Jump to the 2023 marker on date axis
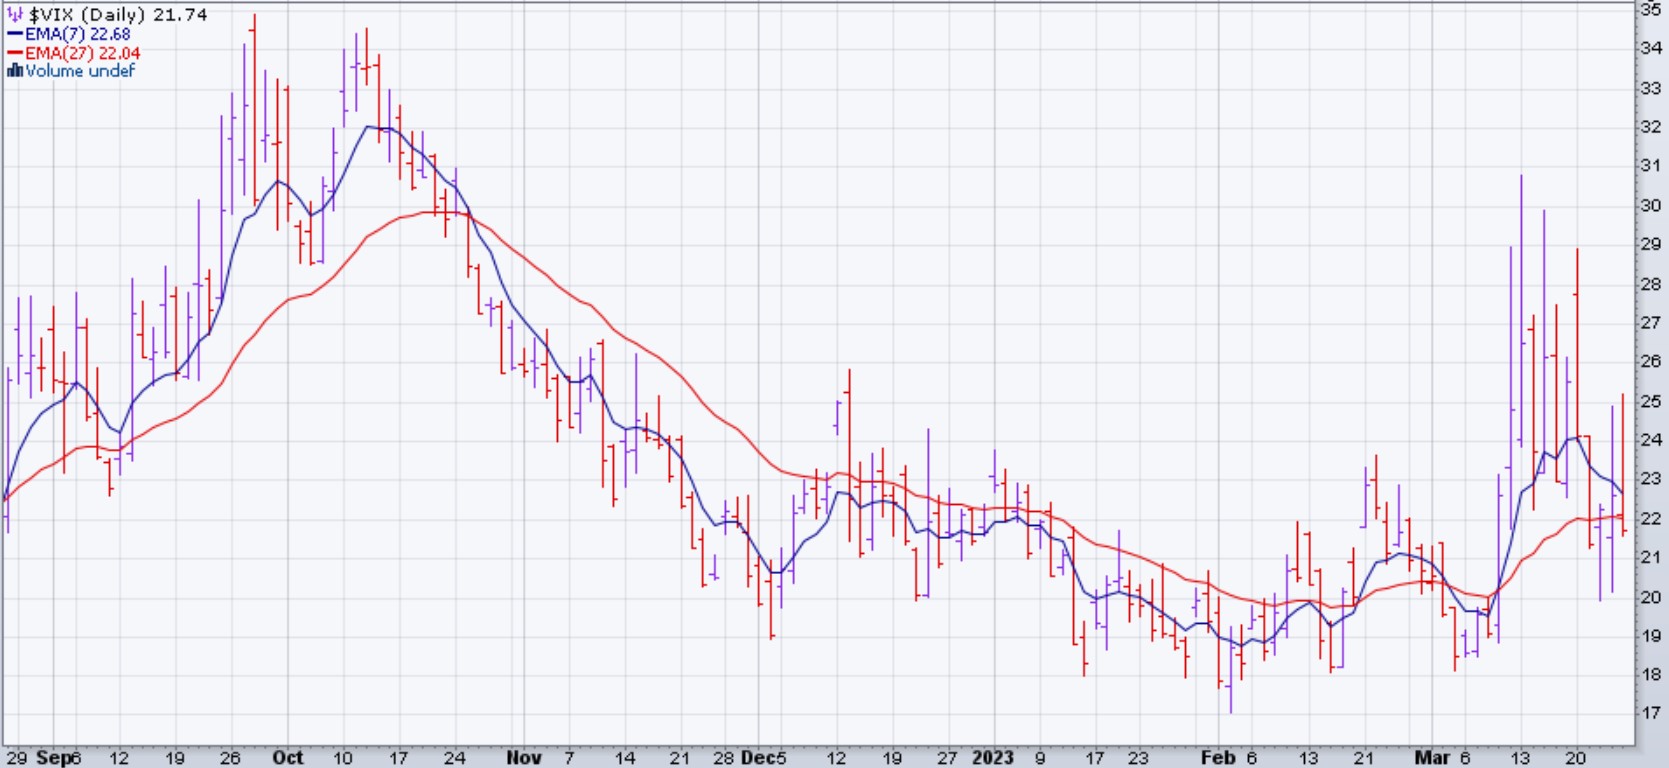The image size is (1669, 768). (x=993, y=757)
